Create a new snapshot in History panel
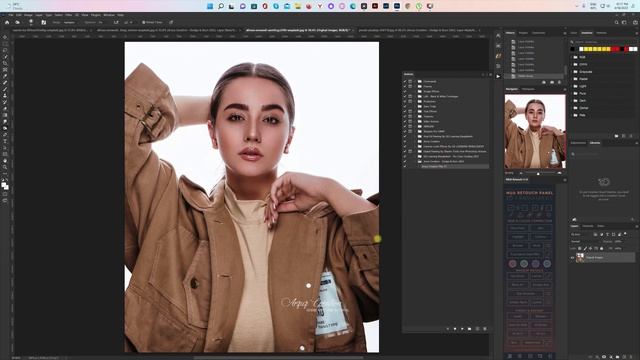This screenshot has height=360, width=640. pyautogui.click(x=552, y=82)
